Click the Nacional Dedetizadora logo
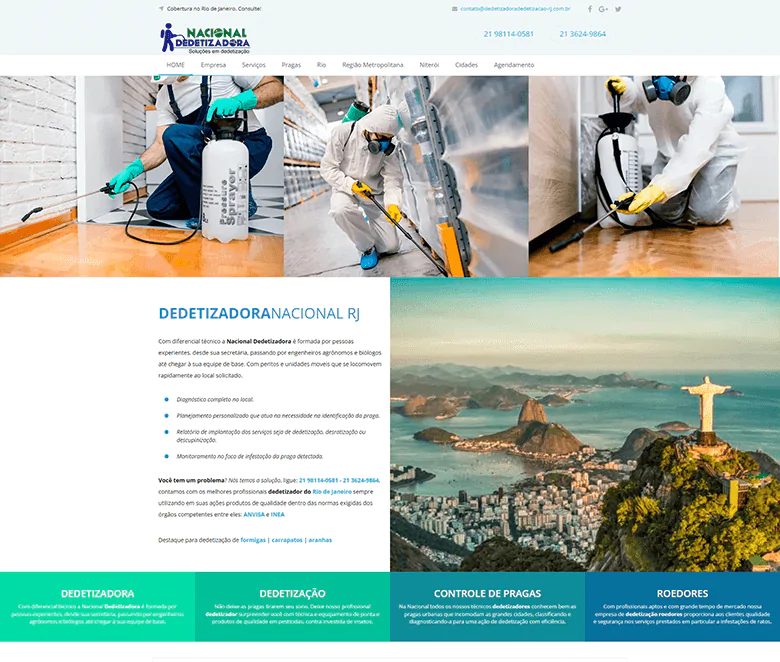The image size is (780, 662). tap(204, 38)
